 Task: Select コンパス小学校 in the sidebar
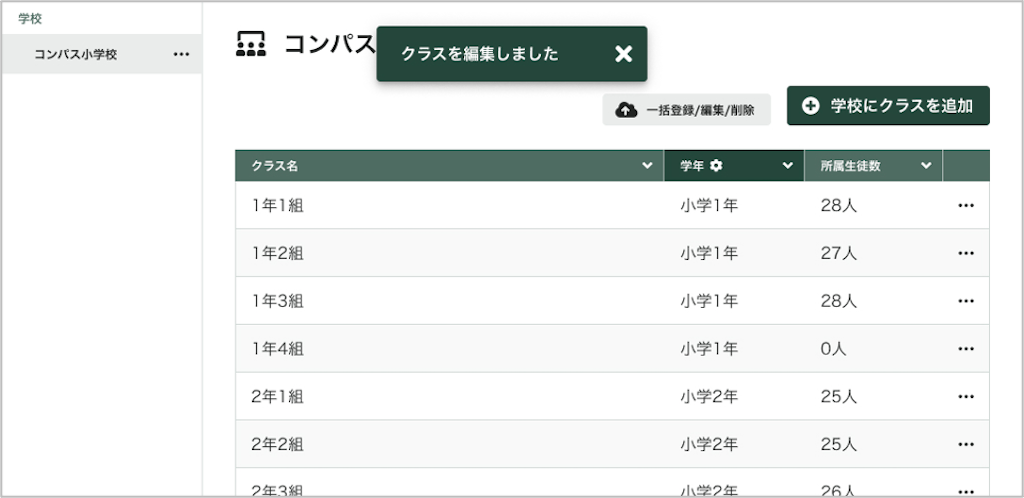tap(76, 54)
